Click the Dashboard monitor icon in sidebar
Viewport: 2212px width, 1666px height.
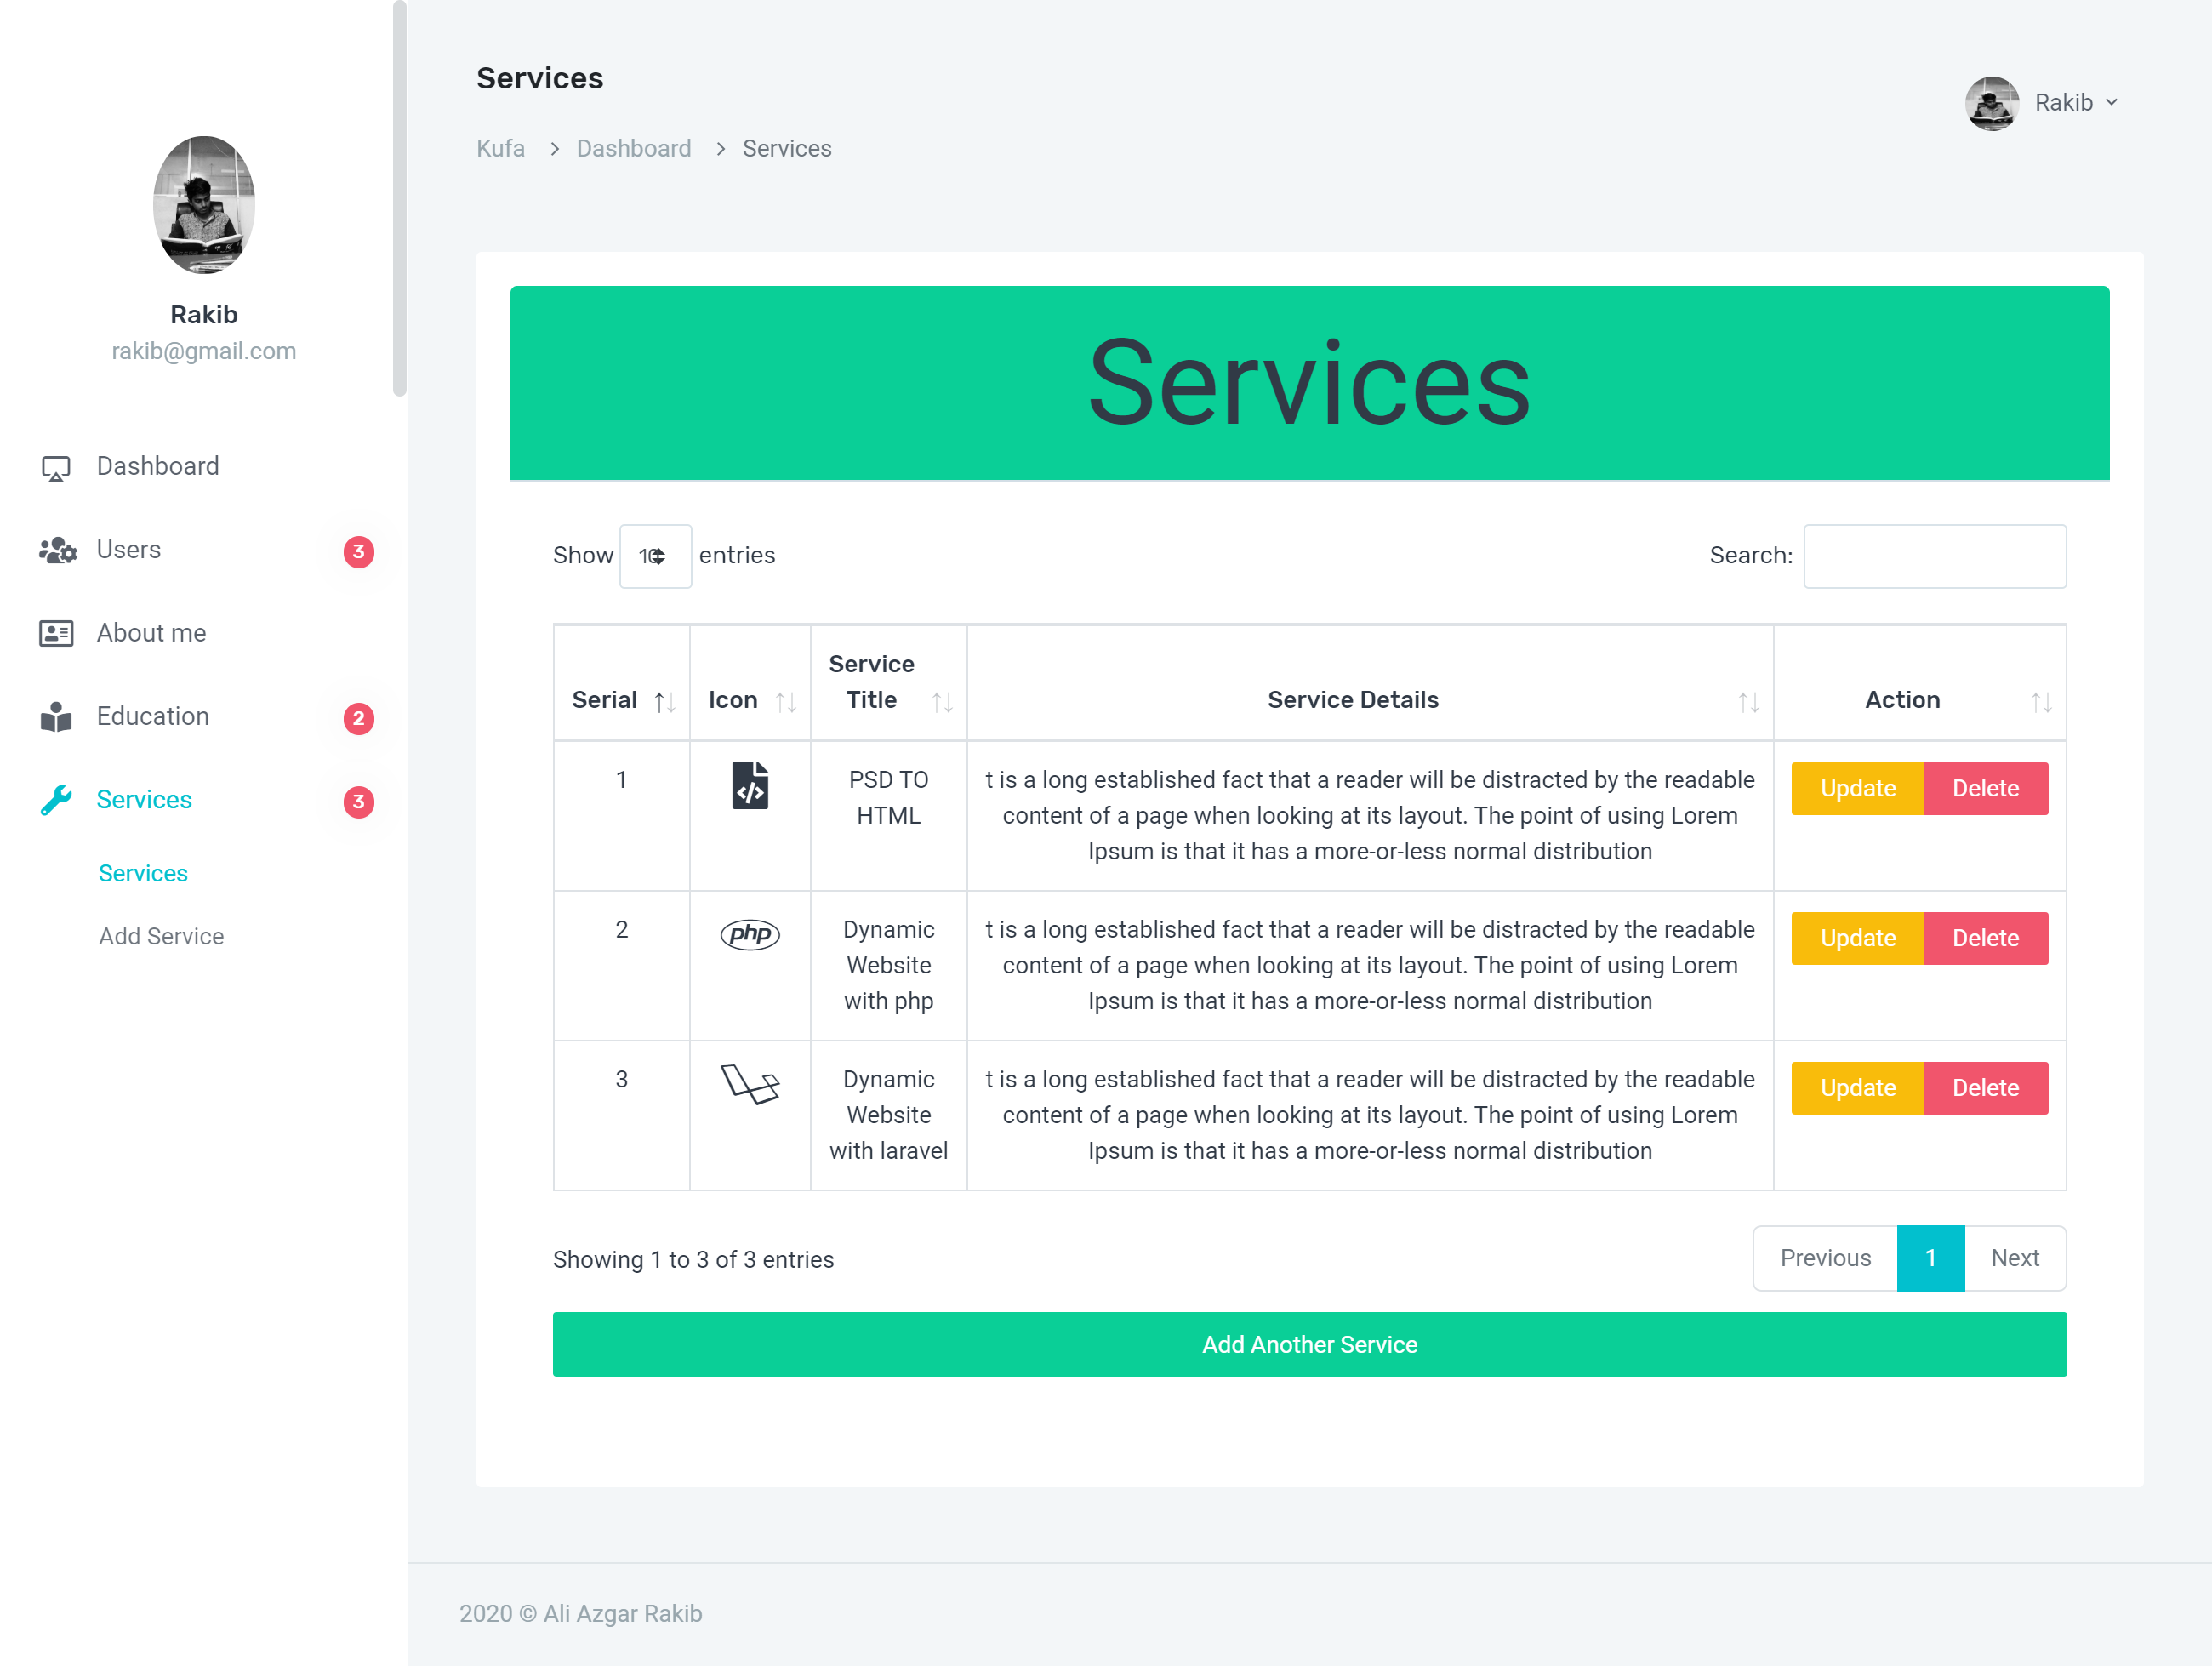pyautogui.click(x=56, y=468)
